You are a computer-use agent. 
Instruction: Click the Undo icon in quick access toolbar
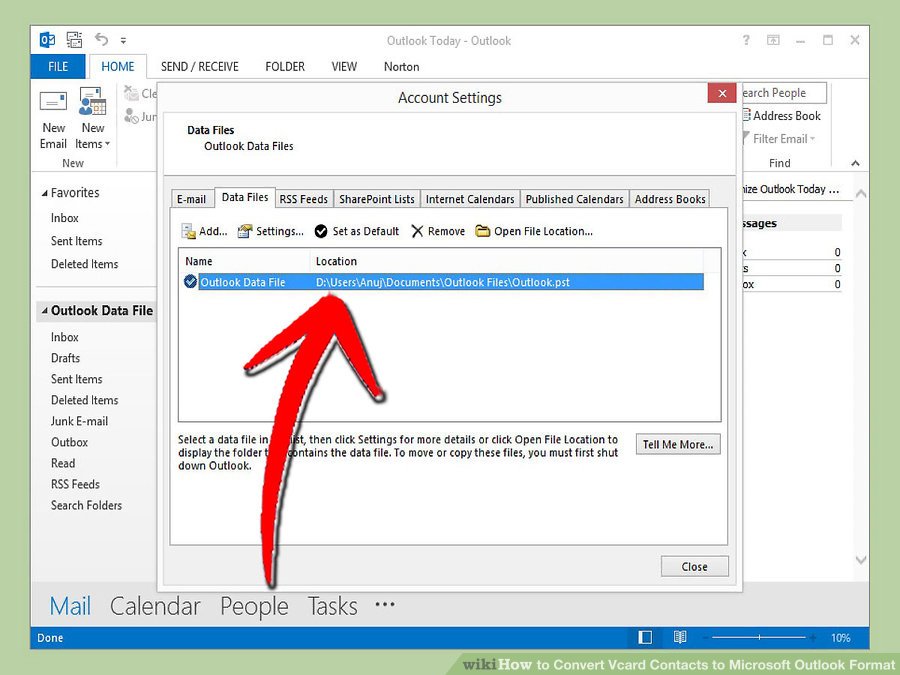[x=100, y=40]
